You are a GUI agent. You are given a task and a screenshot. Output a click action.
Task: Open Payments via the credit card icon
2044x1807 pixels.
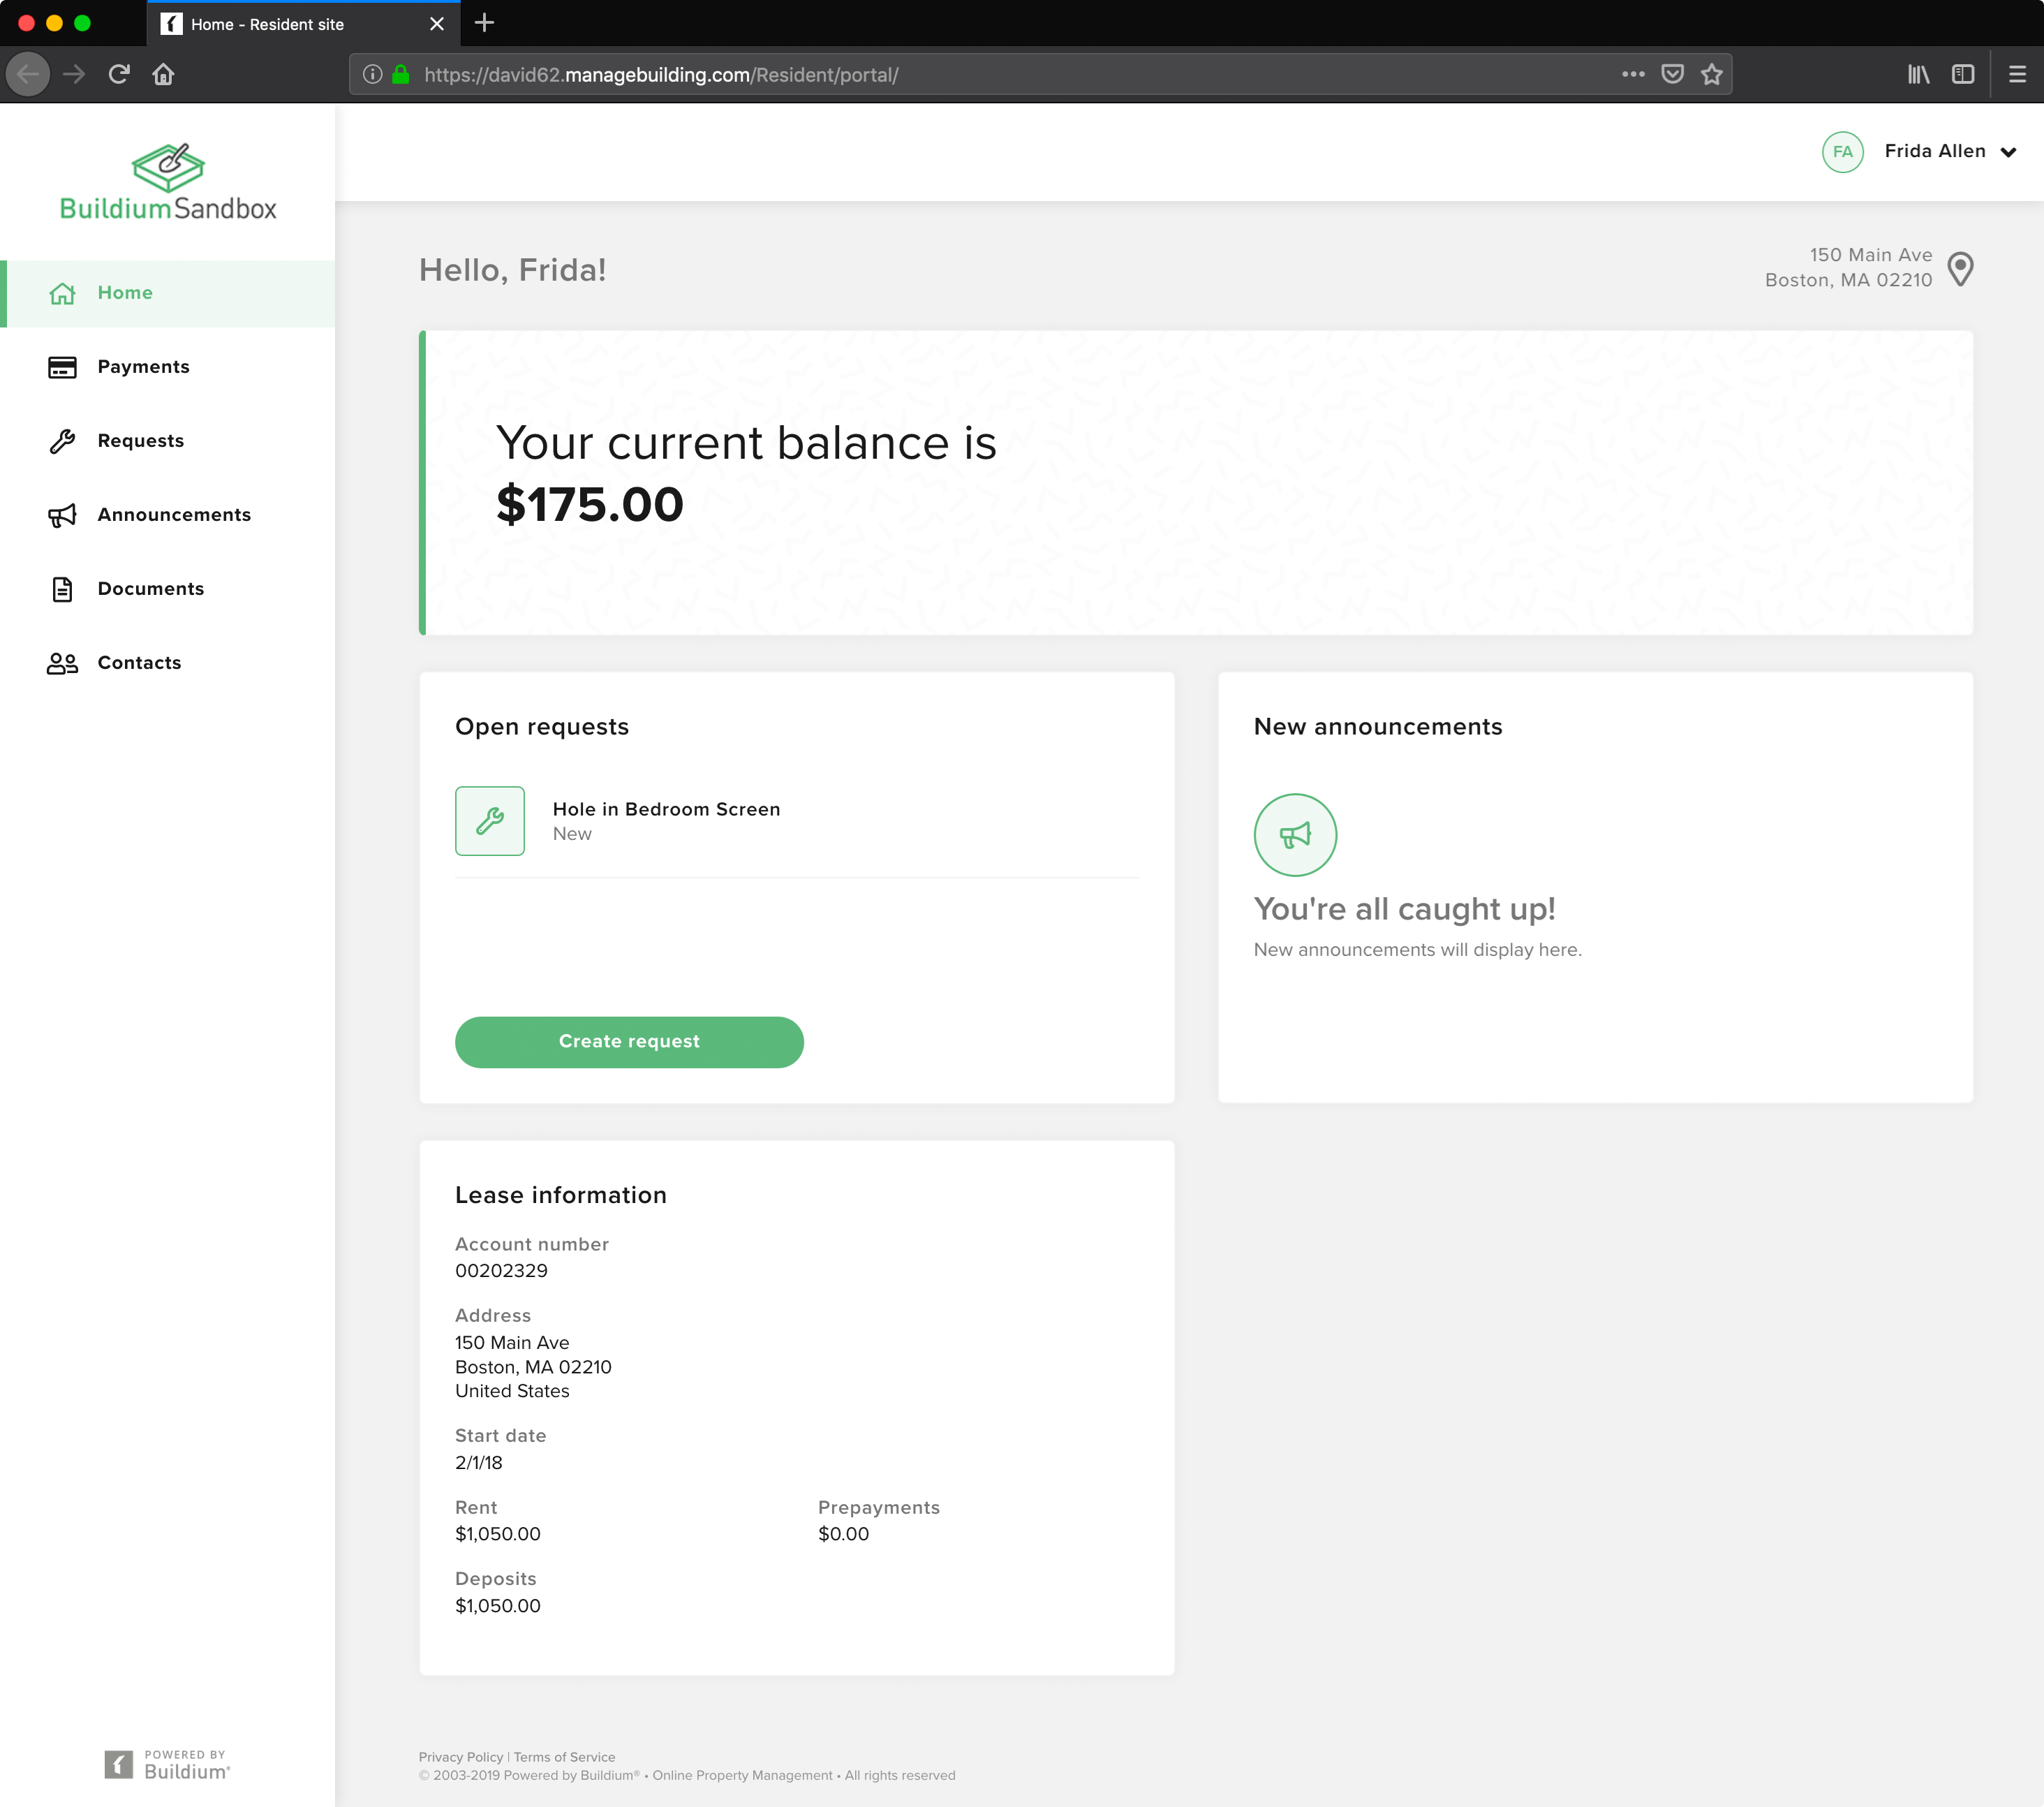point(62,367)
